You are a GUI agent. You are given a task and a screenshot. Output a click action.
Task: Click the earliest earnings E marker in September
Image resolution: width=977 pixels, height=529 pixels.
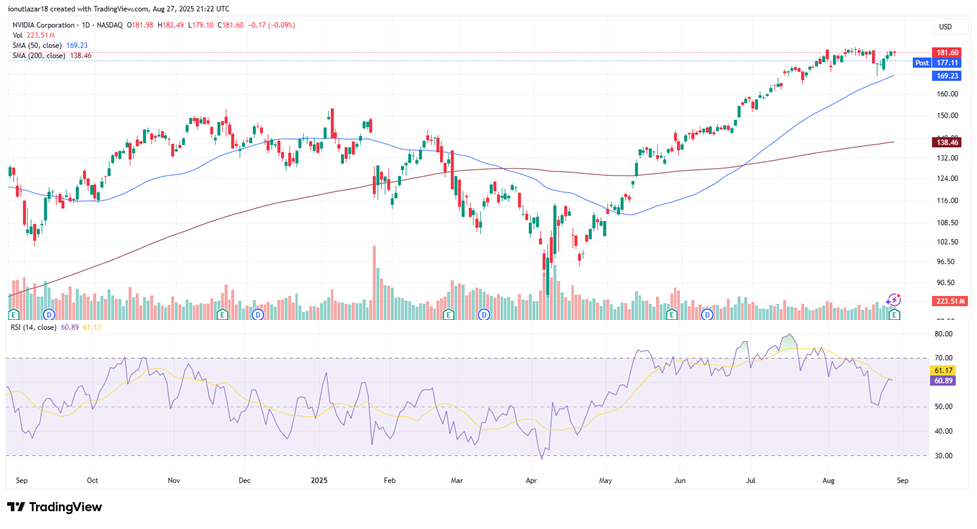pyautogui.click(x=11, y=314)
